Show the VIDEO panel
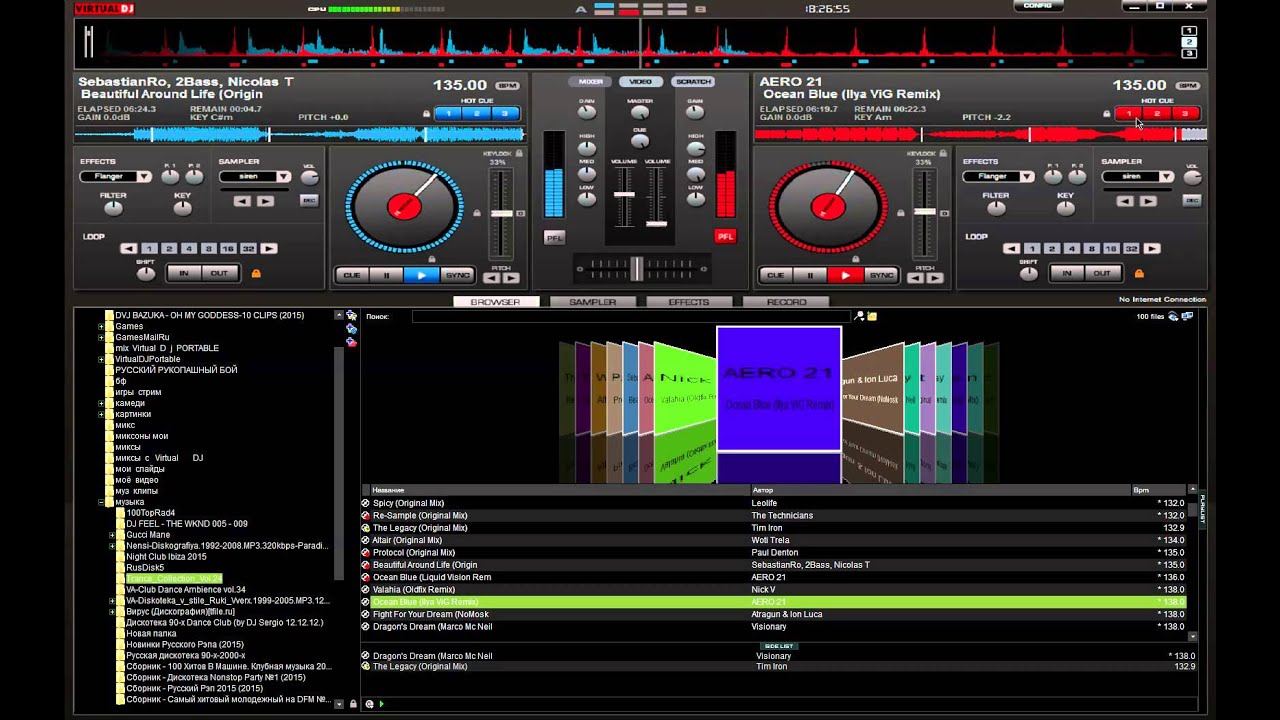This screenshot has height=720, width=1280. (x=641, y=82)
